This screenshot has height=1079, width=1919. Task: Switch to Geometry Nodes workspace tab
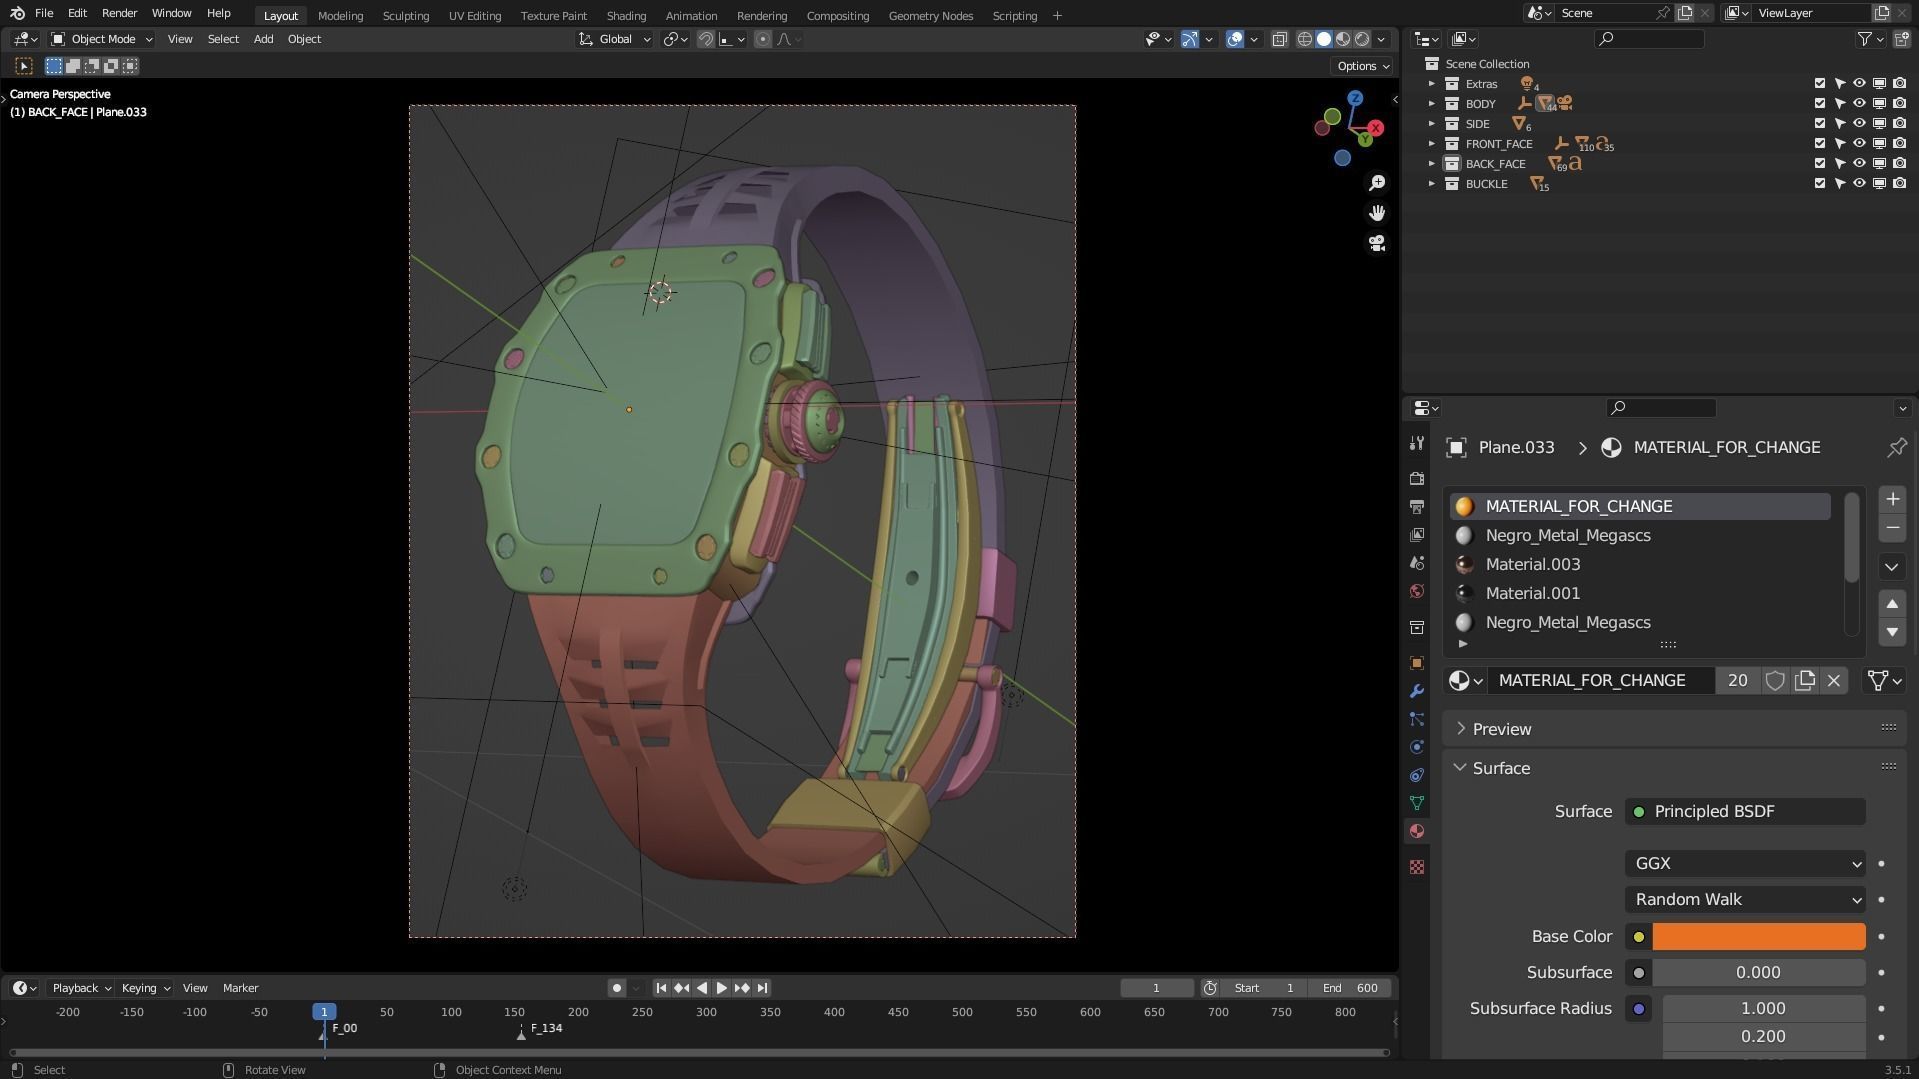tap(930, 15)
